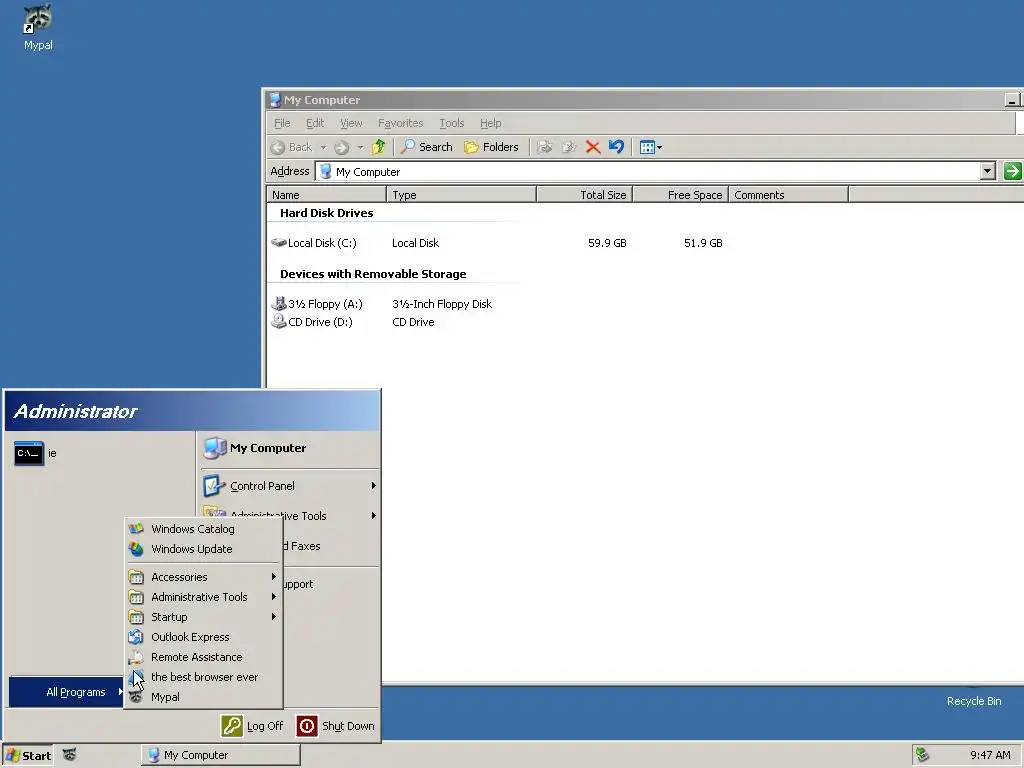Open the Mypal desktop shortcut icon
1024x768 pixels.
(38, 27)
